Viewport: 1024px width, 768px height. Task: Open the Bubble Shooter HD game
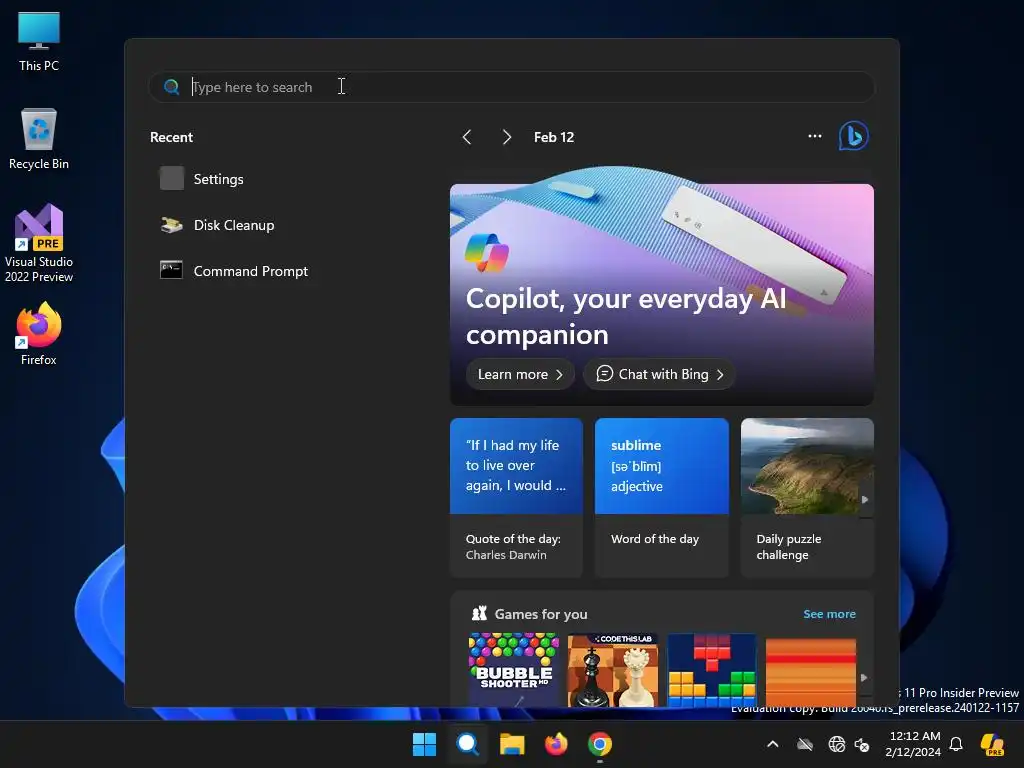click(514, 670)
